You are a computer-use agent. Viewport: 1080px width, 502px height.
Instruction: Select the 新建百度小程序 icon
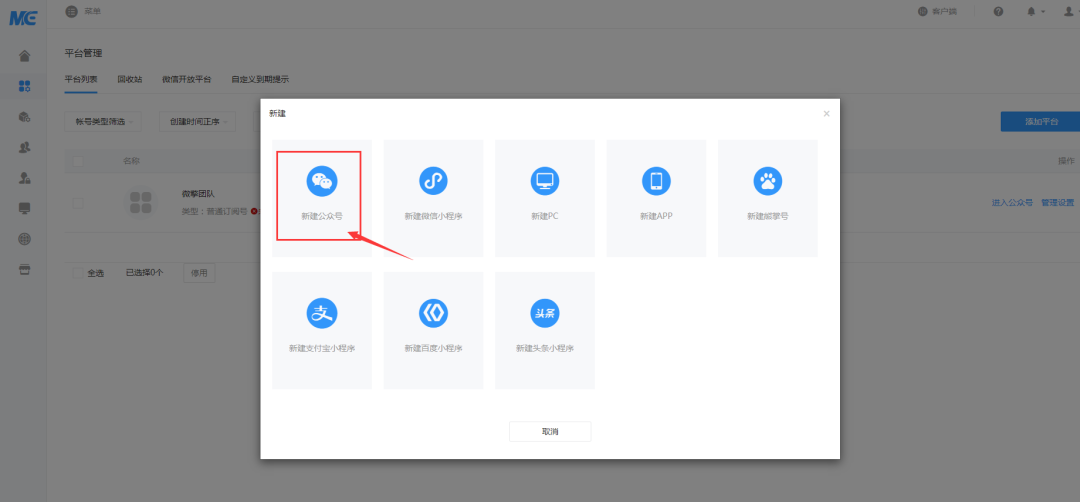tap(433, 313)
